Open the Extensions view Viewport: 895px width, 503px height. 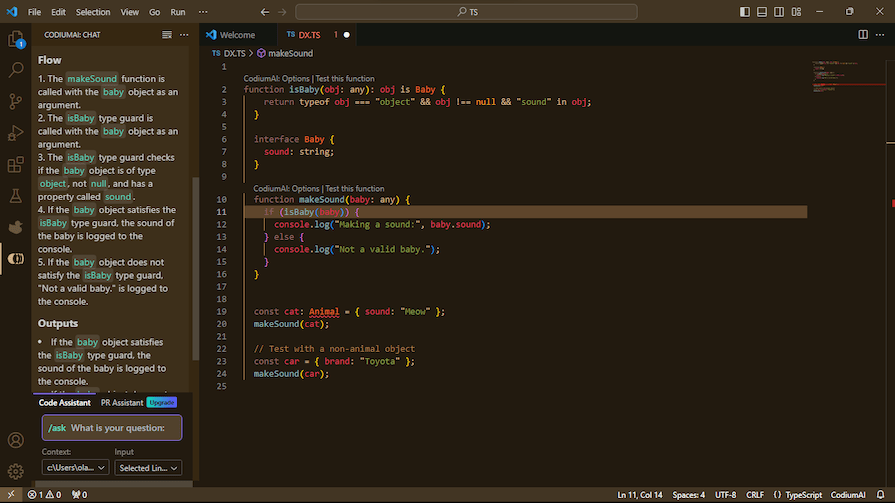[16, 164]
